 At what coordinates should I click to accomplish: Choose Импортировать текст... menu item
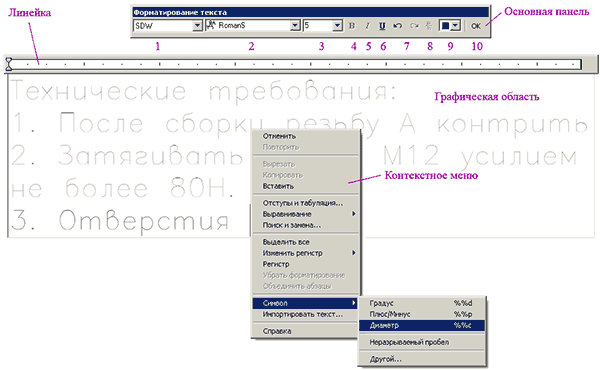[305, 314]
